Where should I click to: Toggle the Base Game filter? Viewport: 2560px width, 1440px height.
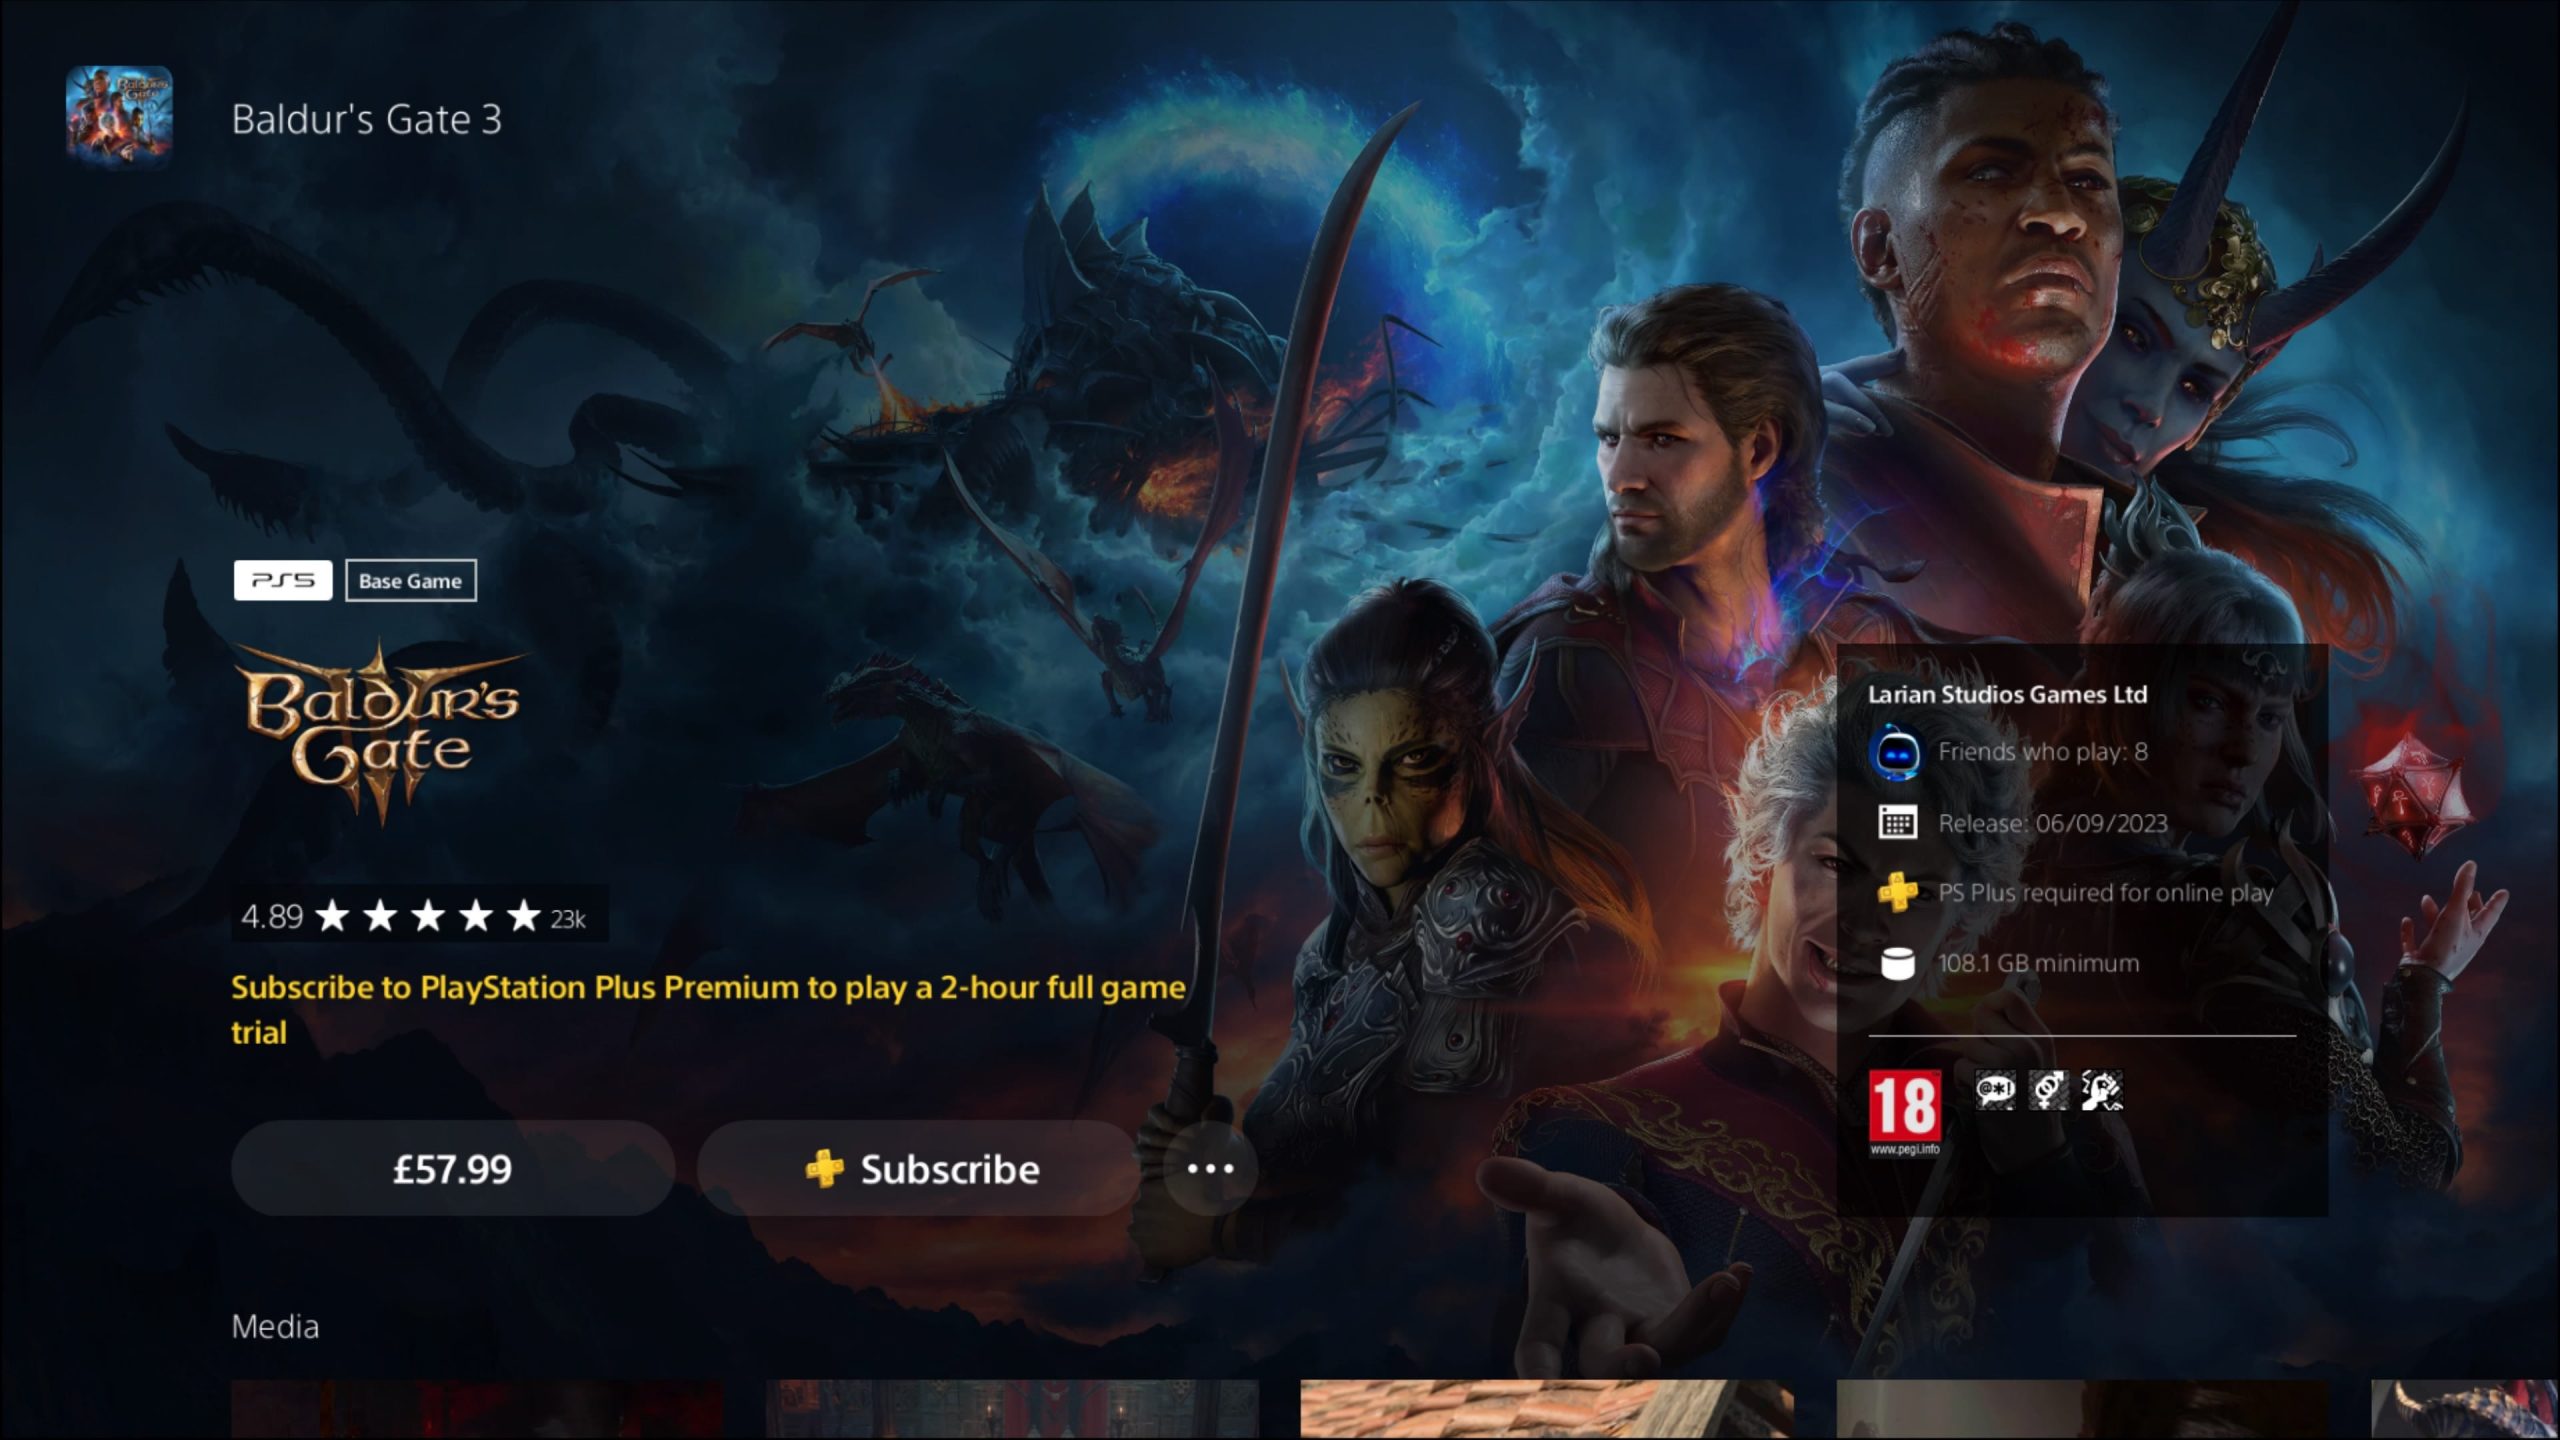[410, 580]
